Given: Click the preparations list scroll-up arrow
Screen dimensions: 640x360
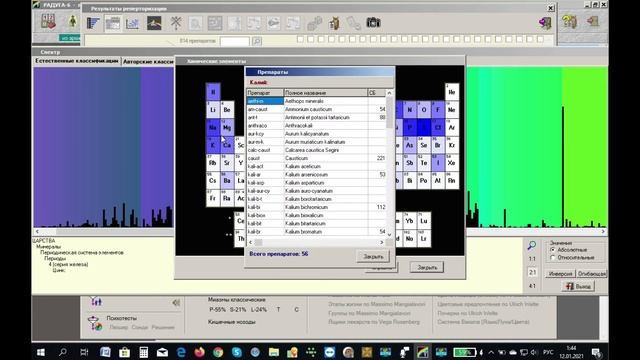Looking at the screenshot, I should (x=389, y=93).
